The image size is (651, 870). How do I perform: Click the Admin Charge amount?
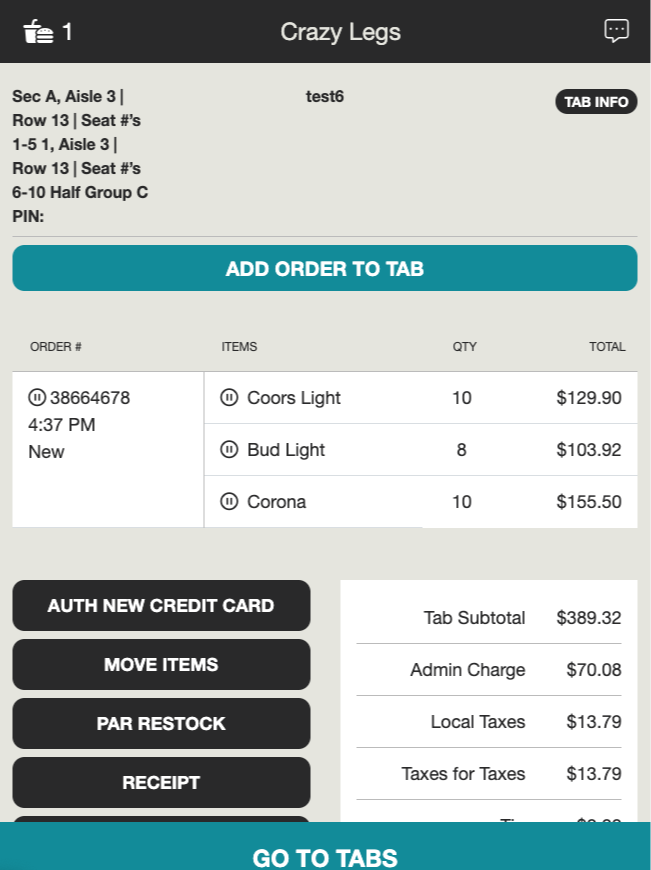(593, 670)
